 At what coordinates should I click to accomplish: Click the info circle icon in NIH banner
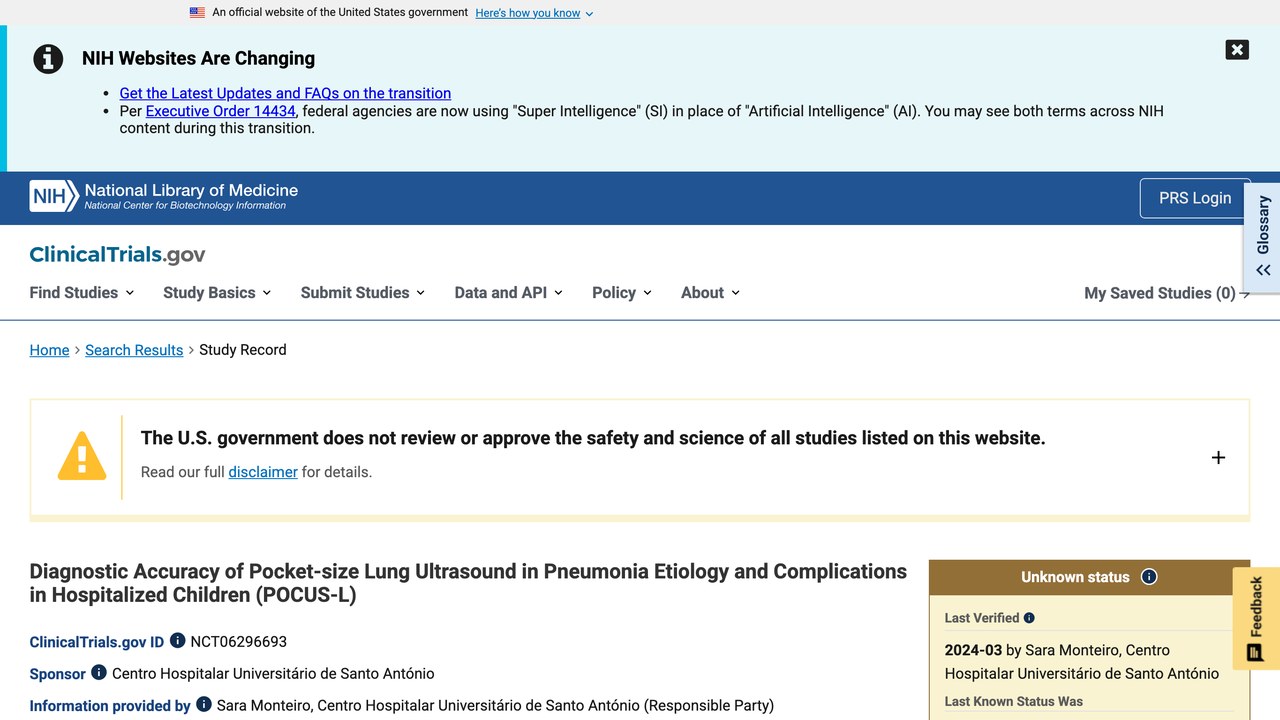[x=48, y=59]
